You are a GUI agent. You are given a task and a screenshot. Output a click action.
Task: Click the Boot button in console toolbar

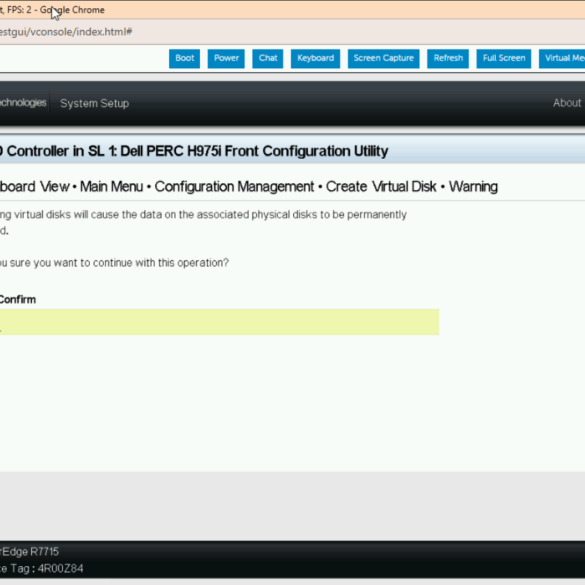(x=184, y=59)
